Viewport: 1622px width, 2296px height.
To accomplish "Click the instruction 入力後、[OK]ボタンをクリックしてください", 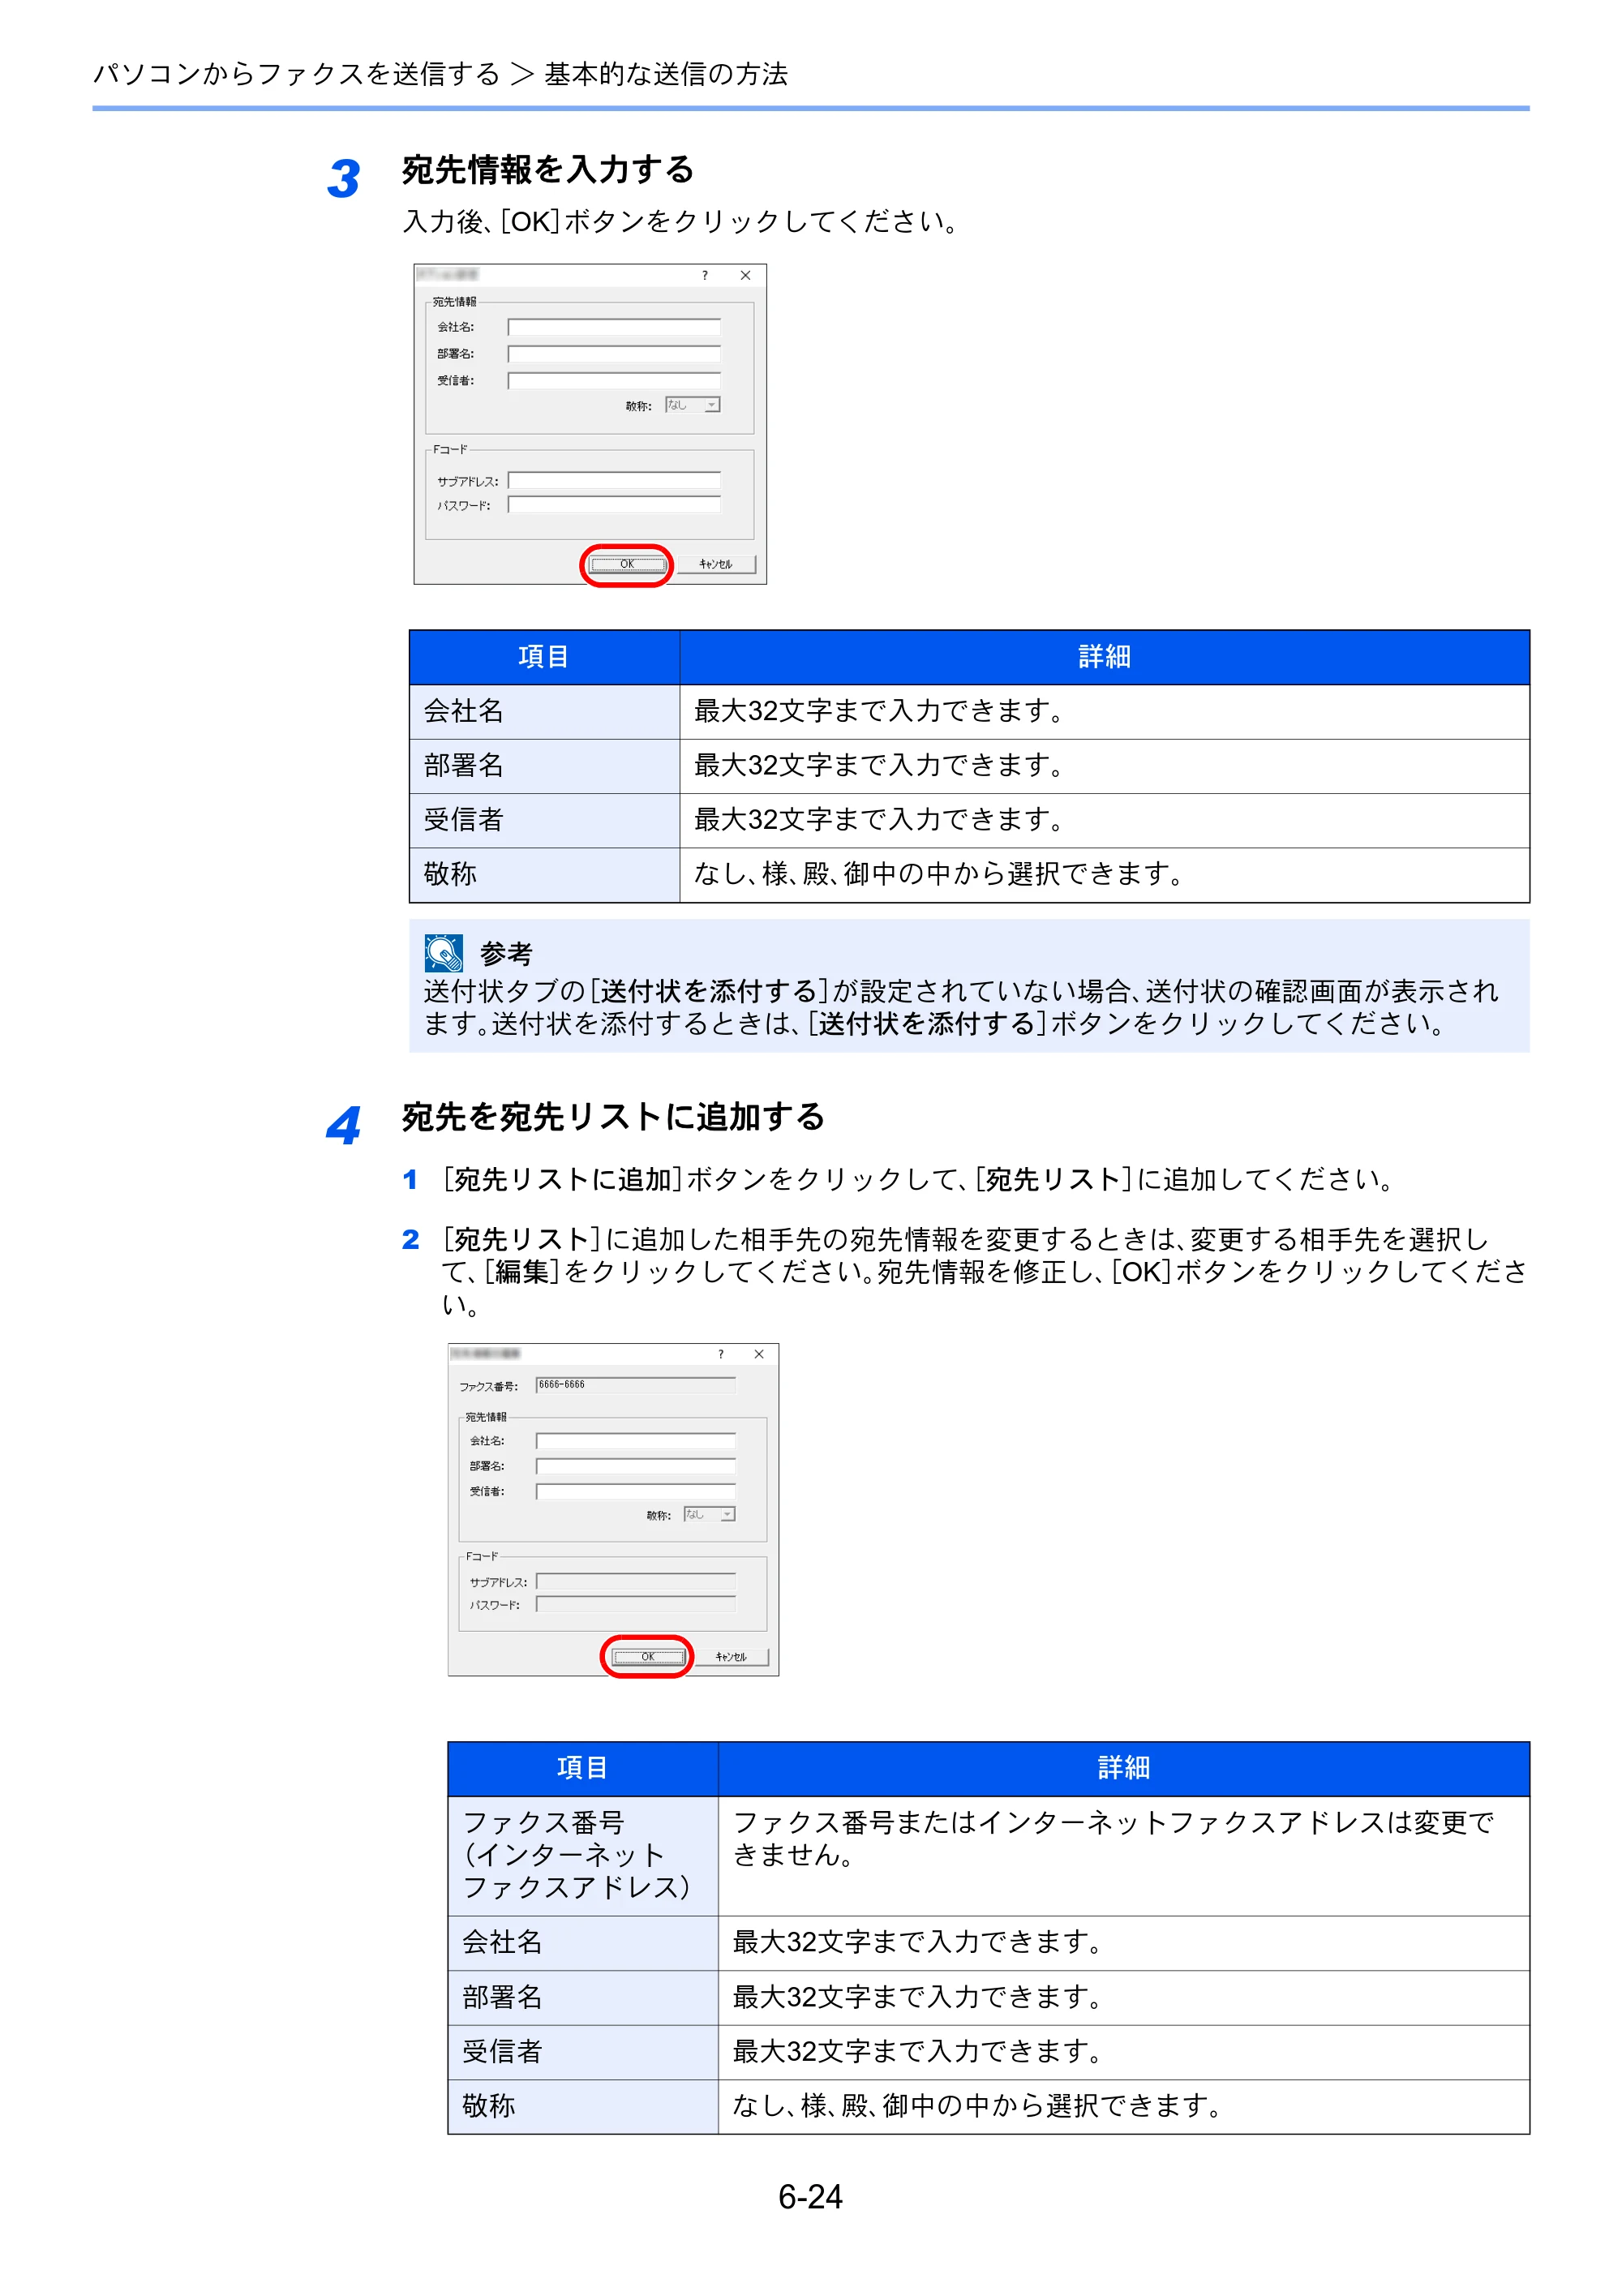I will (682, 221).
